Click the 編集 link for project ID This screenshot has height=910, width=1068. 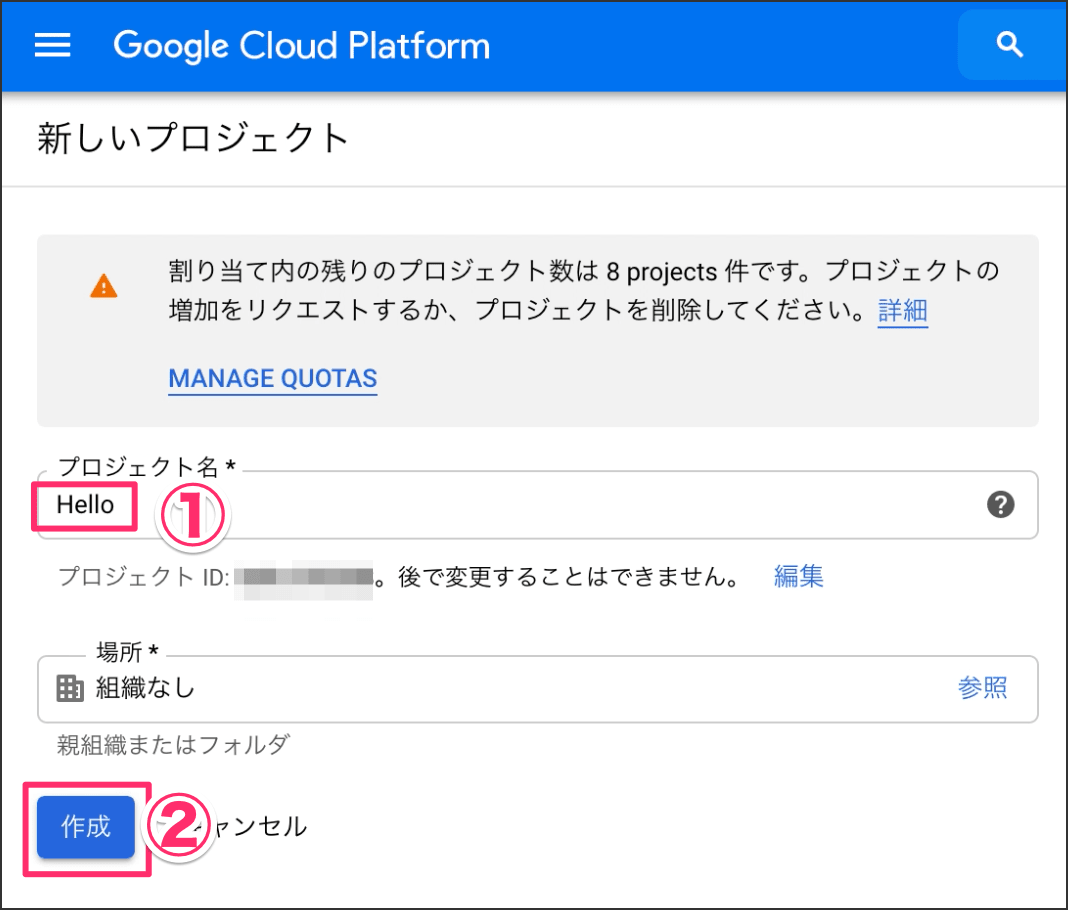[x=798, y=577]
